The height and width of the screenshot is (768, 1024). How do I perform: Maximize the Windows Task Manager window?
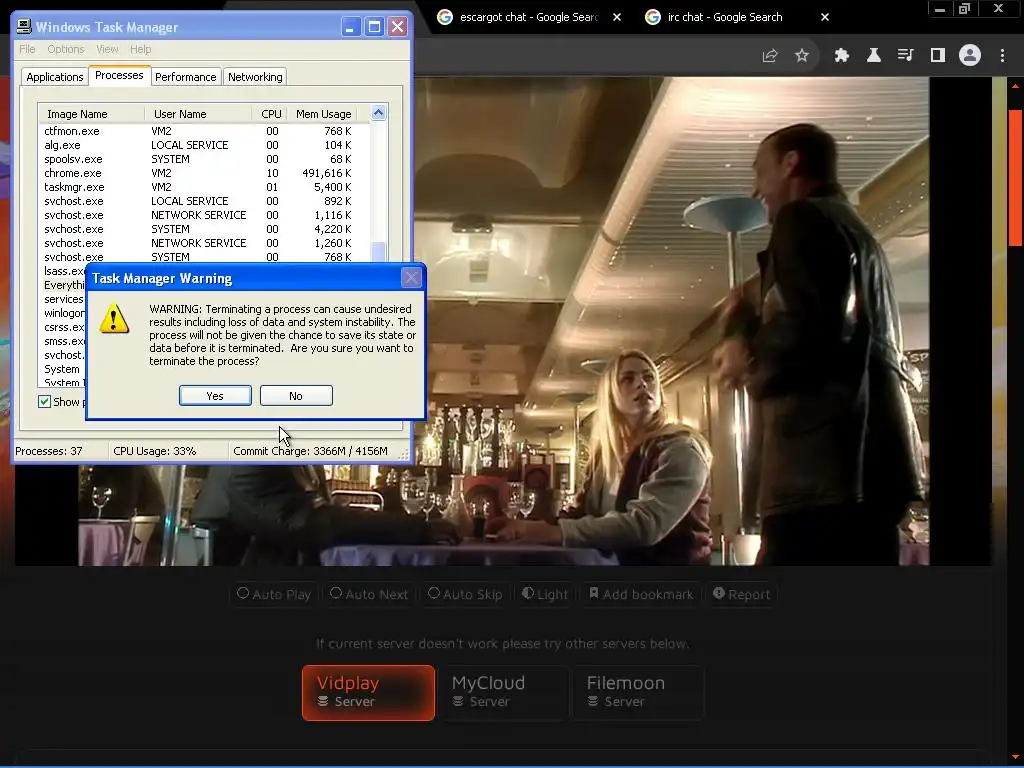(x=374, y=27)
